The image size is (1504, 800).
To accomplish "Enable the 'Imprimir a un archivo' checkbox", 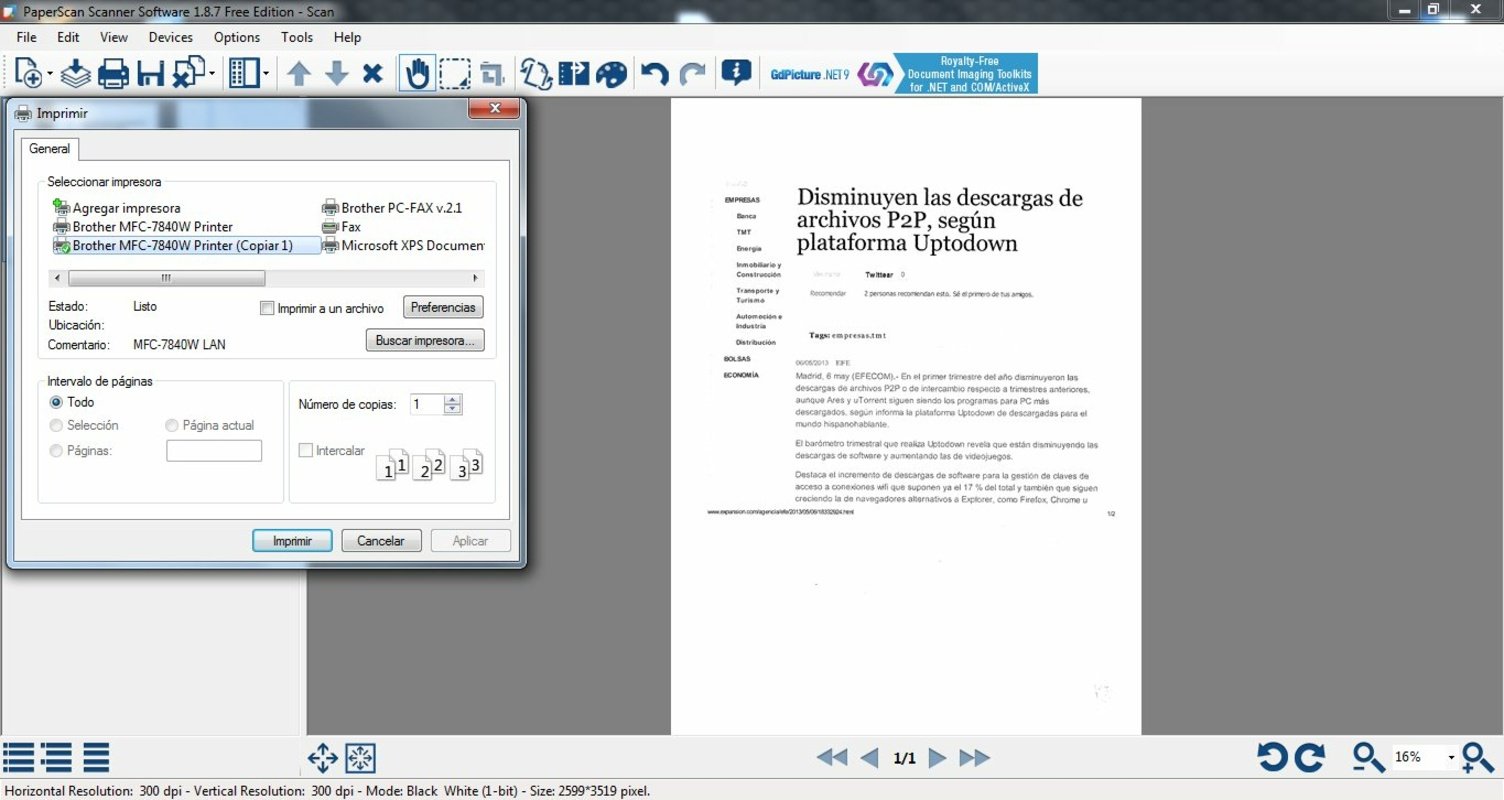I will [267, 309].
